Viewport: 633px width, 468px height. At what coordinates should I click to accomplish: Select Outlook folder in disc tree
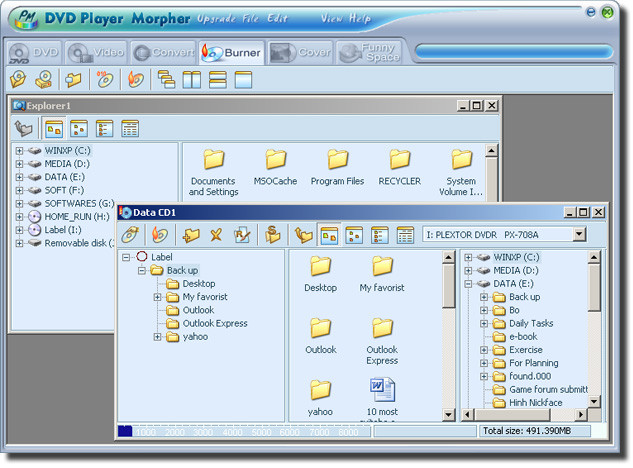(198, 311)
